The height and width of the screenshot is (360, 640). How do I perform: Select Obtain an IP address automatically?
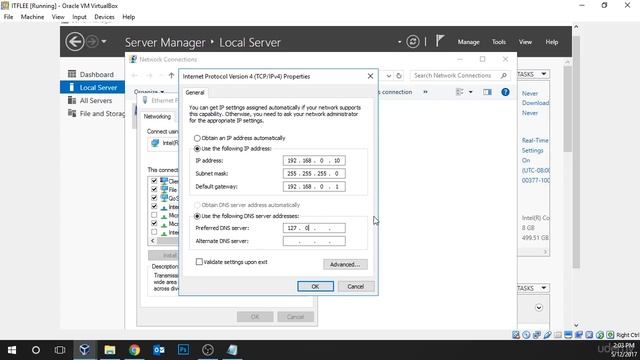pyautogui.click(x=198, y=138)
